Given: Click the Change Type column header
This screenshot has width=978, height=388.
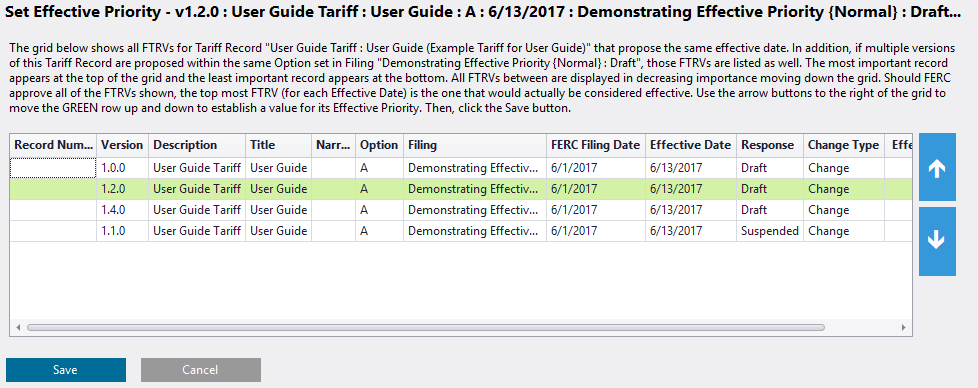Looking at the screenshot, I should [x=843, y=145].
